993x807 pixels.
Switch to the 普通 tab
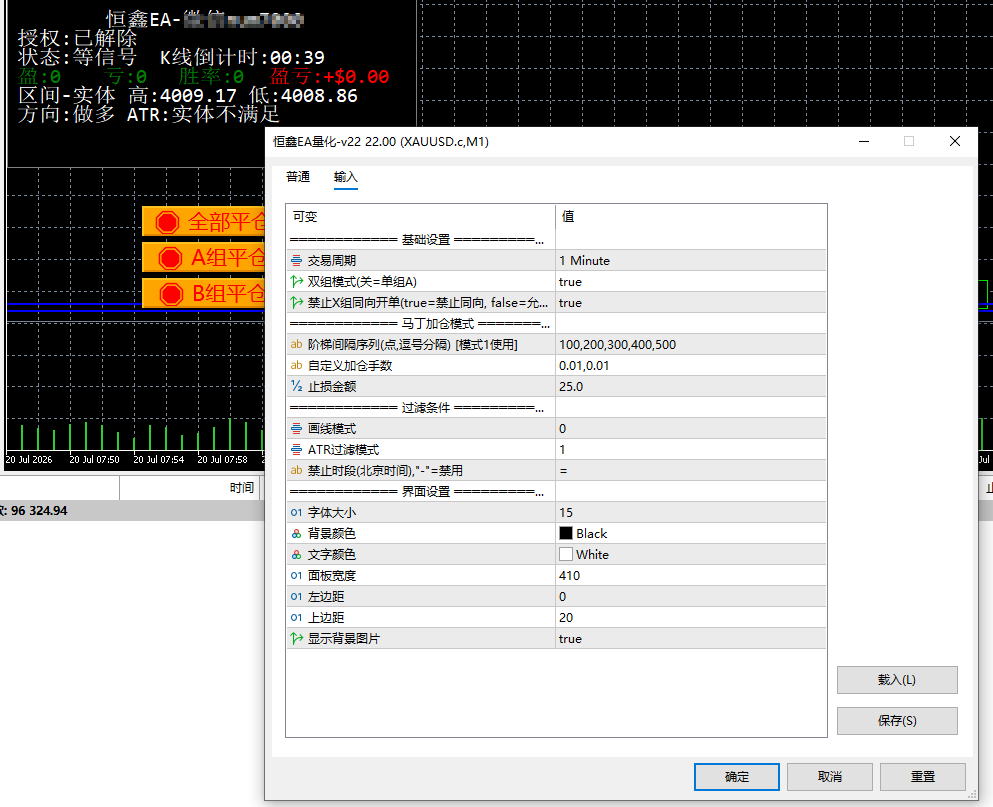pyautogui.click(x=298, y=177)
